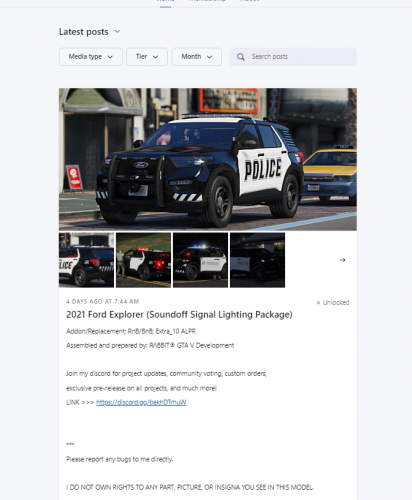
Task: Open the Latest posts sort dropdown
Action: (x=90, y=32)
